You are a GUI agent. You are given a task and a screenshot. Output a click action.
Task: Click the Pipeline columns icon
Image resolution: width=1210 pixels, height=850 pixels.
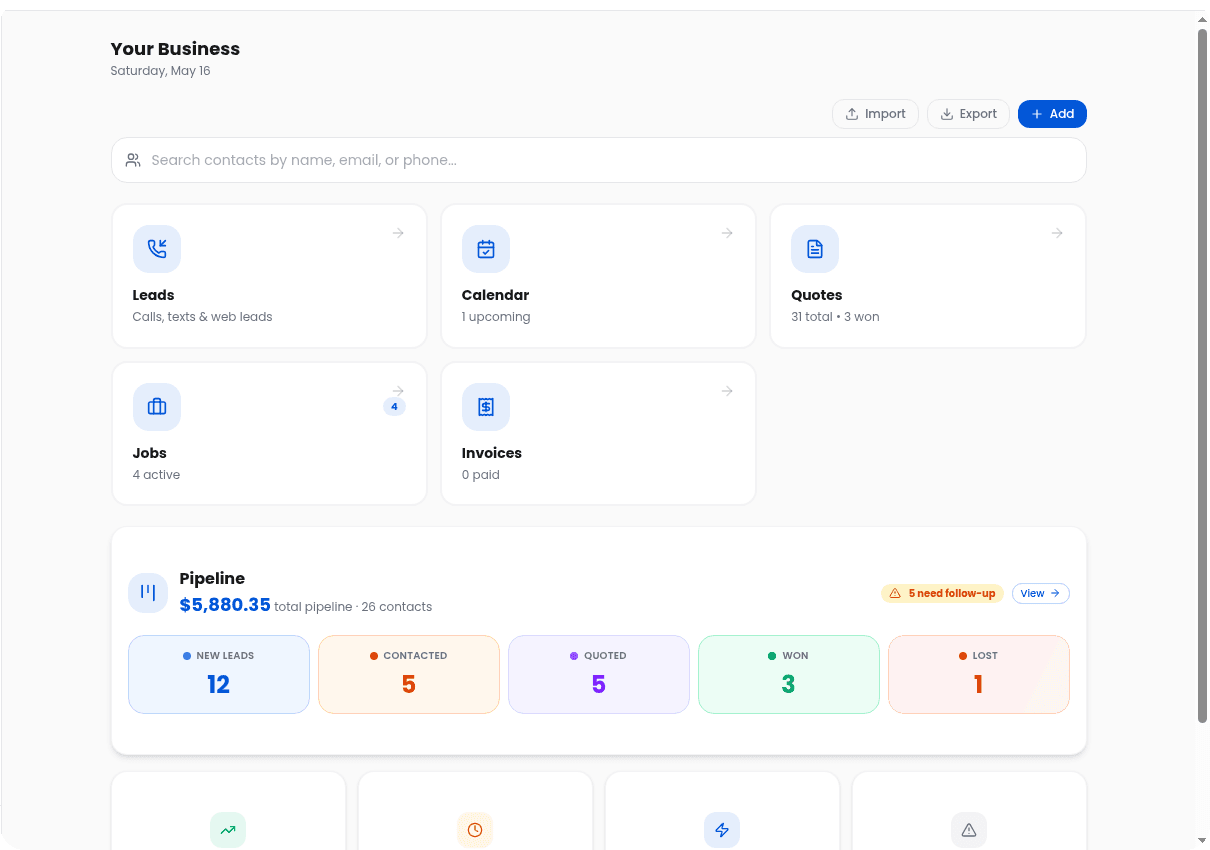pos(148,593)
